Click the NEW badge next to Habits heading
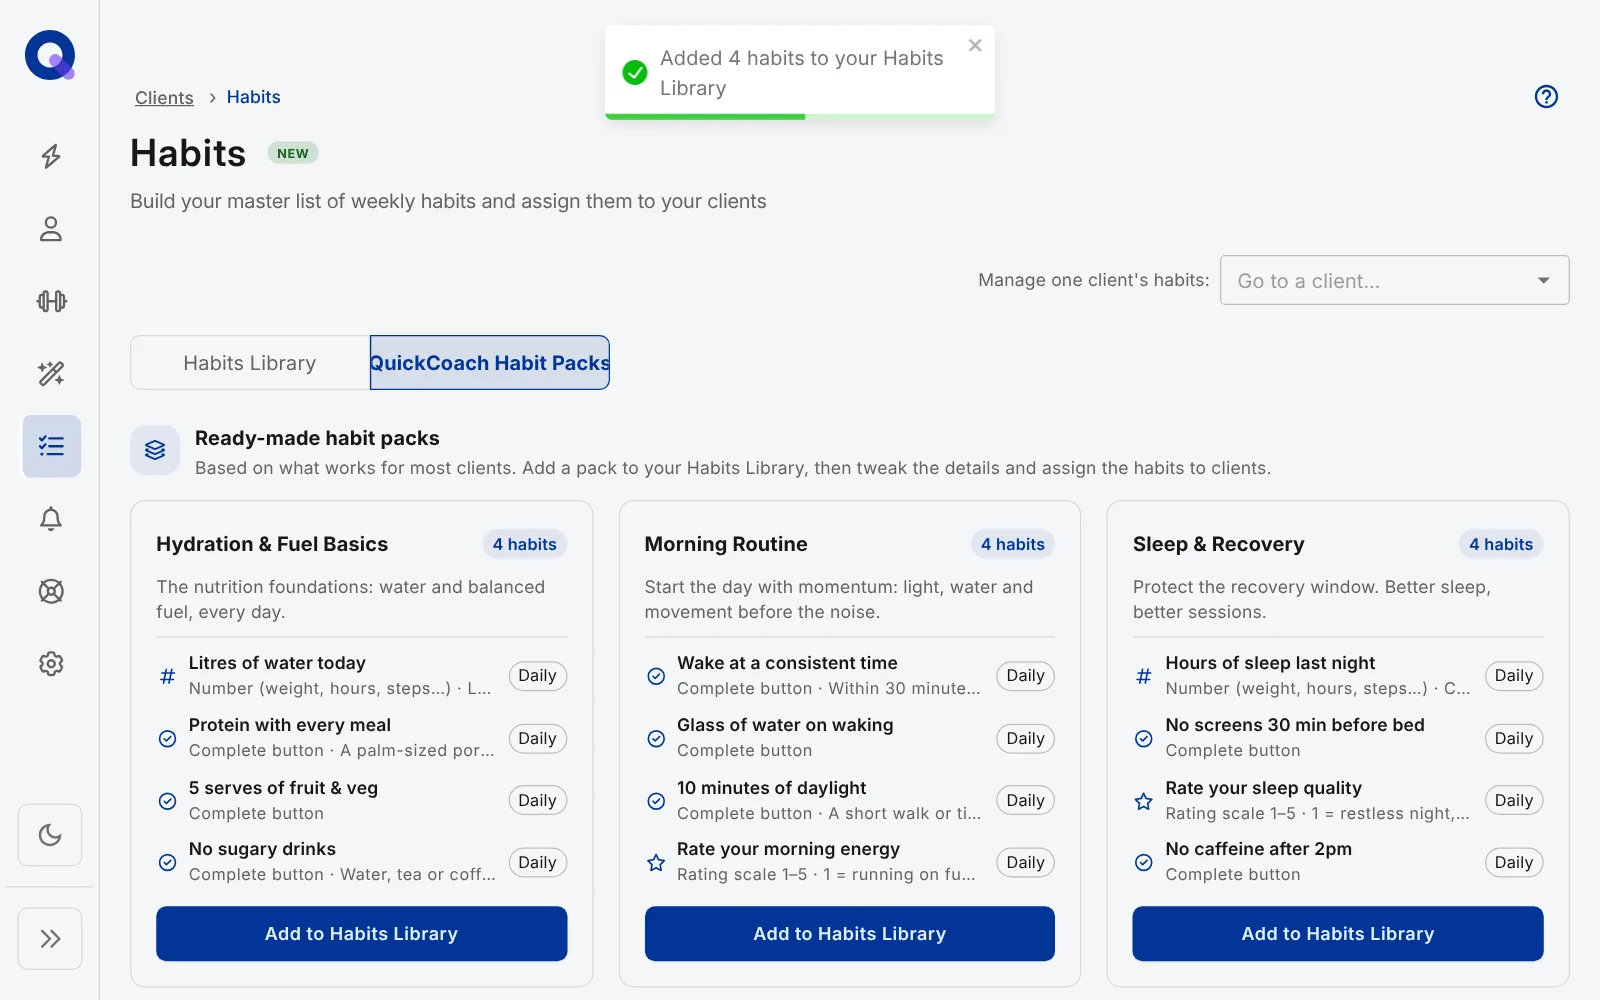This screenshot has height=1000, width=1600. 293,153
